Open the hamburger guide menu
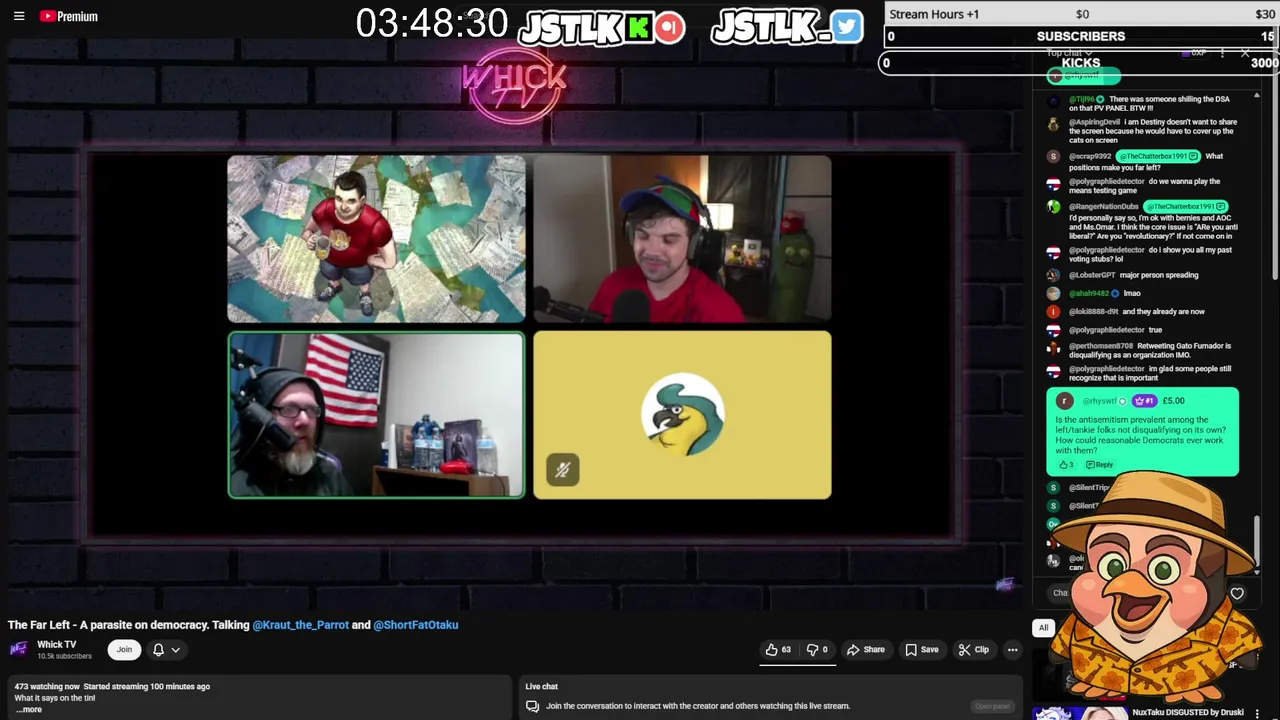 pyautogui.click(x=19, y=16)
